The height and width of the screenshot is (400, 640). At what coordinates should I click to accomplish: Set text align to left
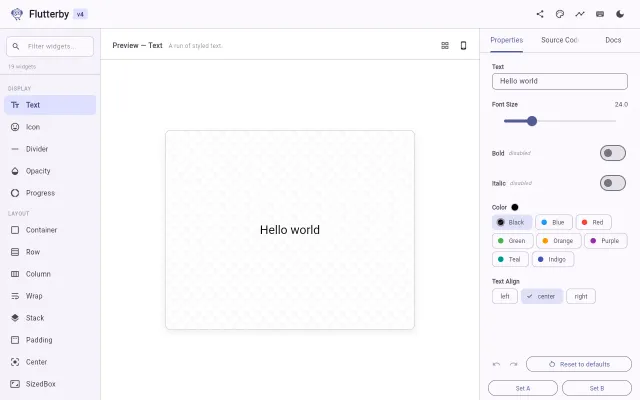[x=505, y=296]
